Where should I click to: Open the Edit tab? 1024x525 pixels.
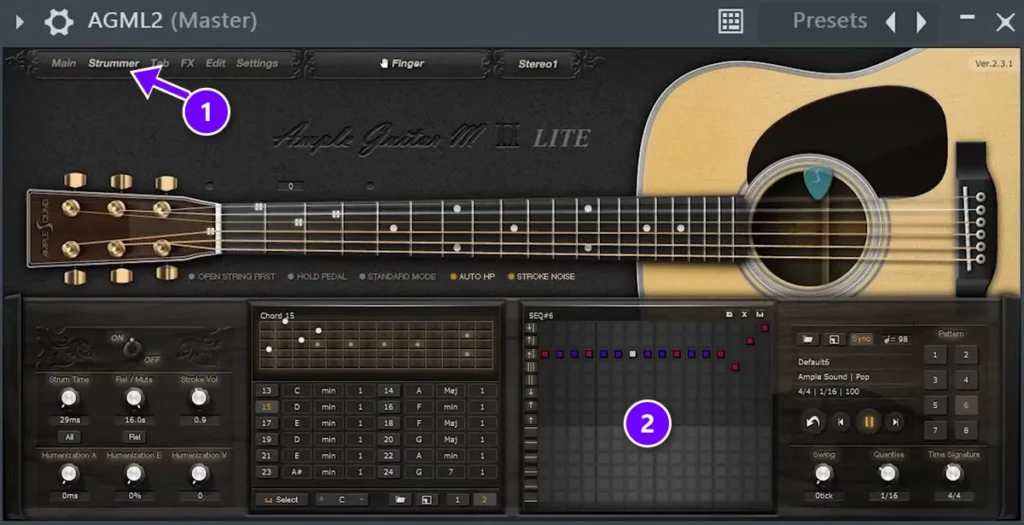(216, 63)
